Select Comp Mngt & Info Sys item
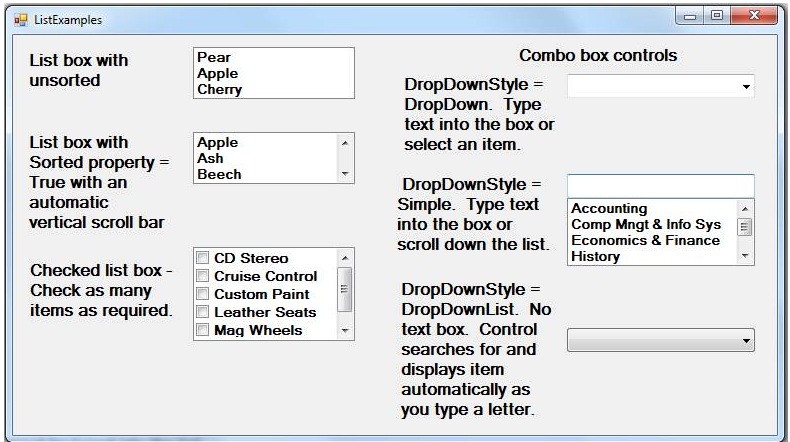The height and width of the screenshot is (442, 790). click(652, 224)
